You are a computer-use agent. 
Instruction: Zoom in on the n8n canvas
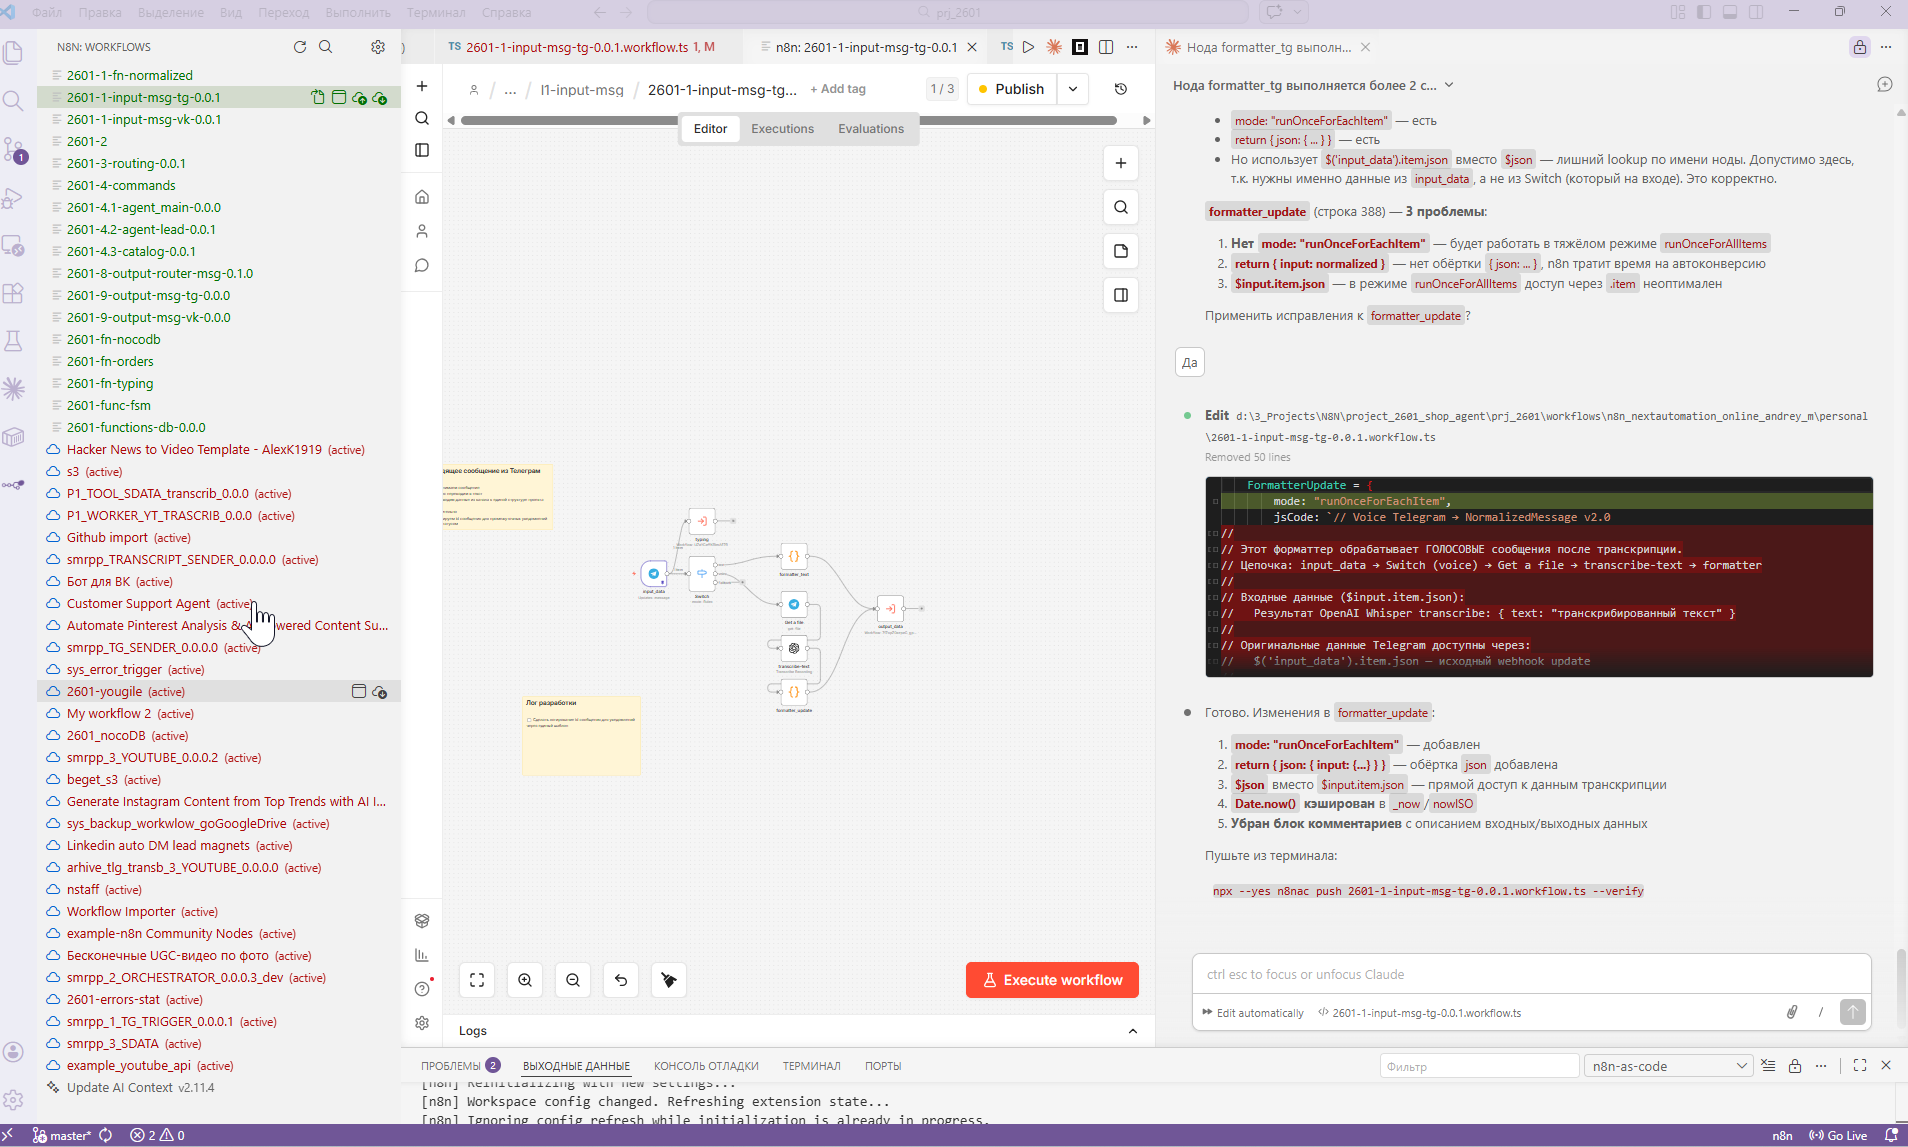click(525, 980)
